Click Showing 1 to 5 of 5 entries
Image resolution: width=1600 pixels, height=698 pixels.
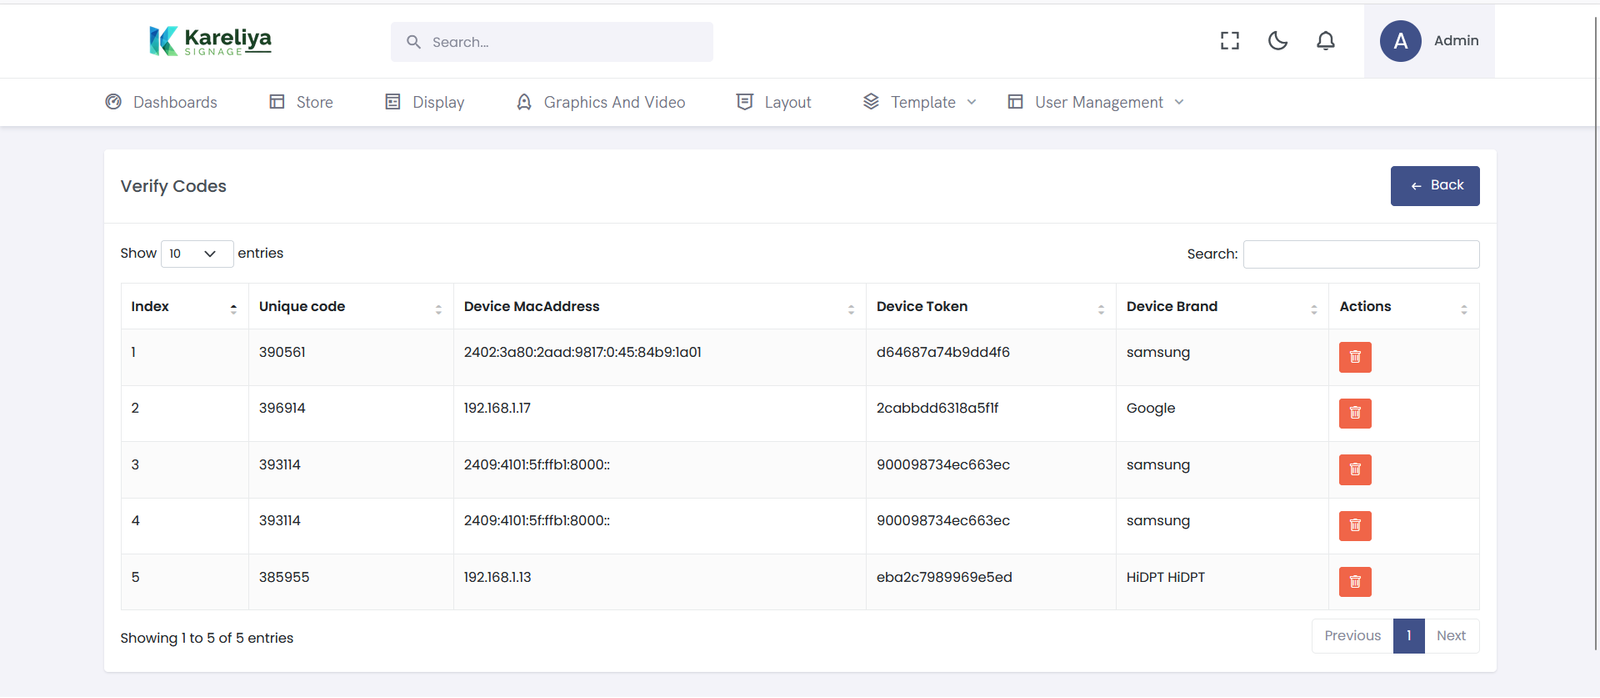pyautogui.click(x=207, y=638)
